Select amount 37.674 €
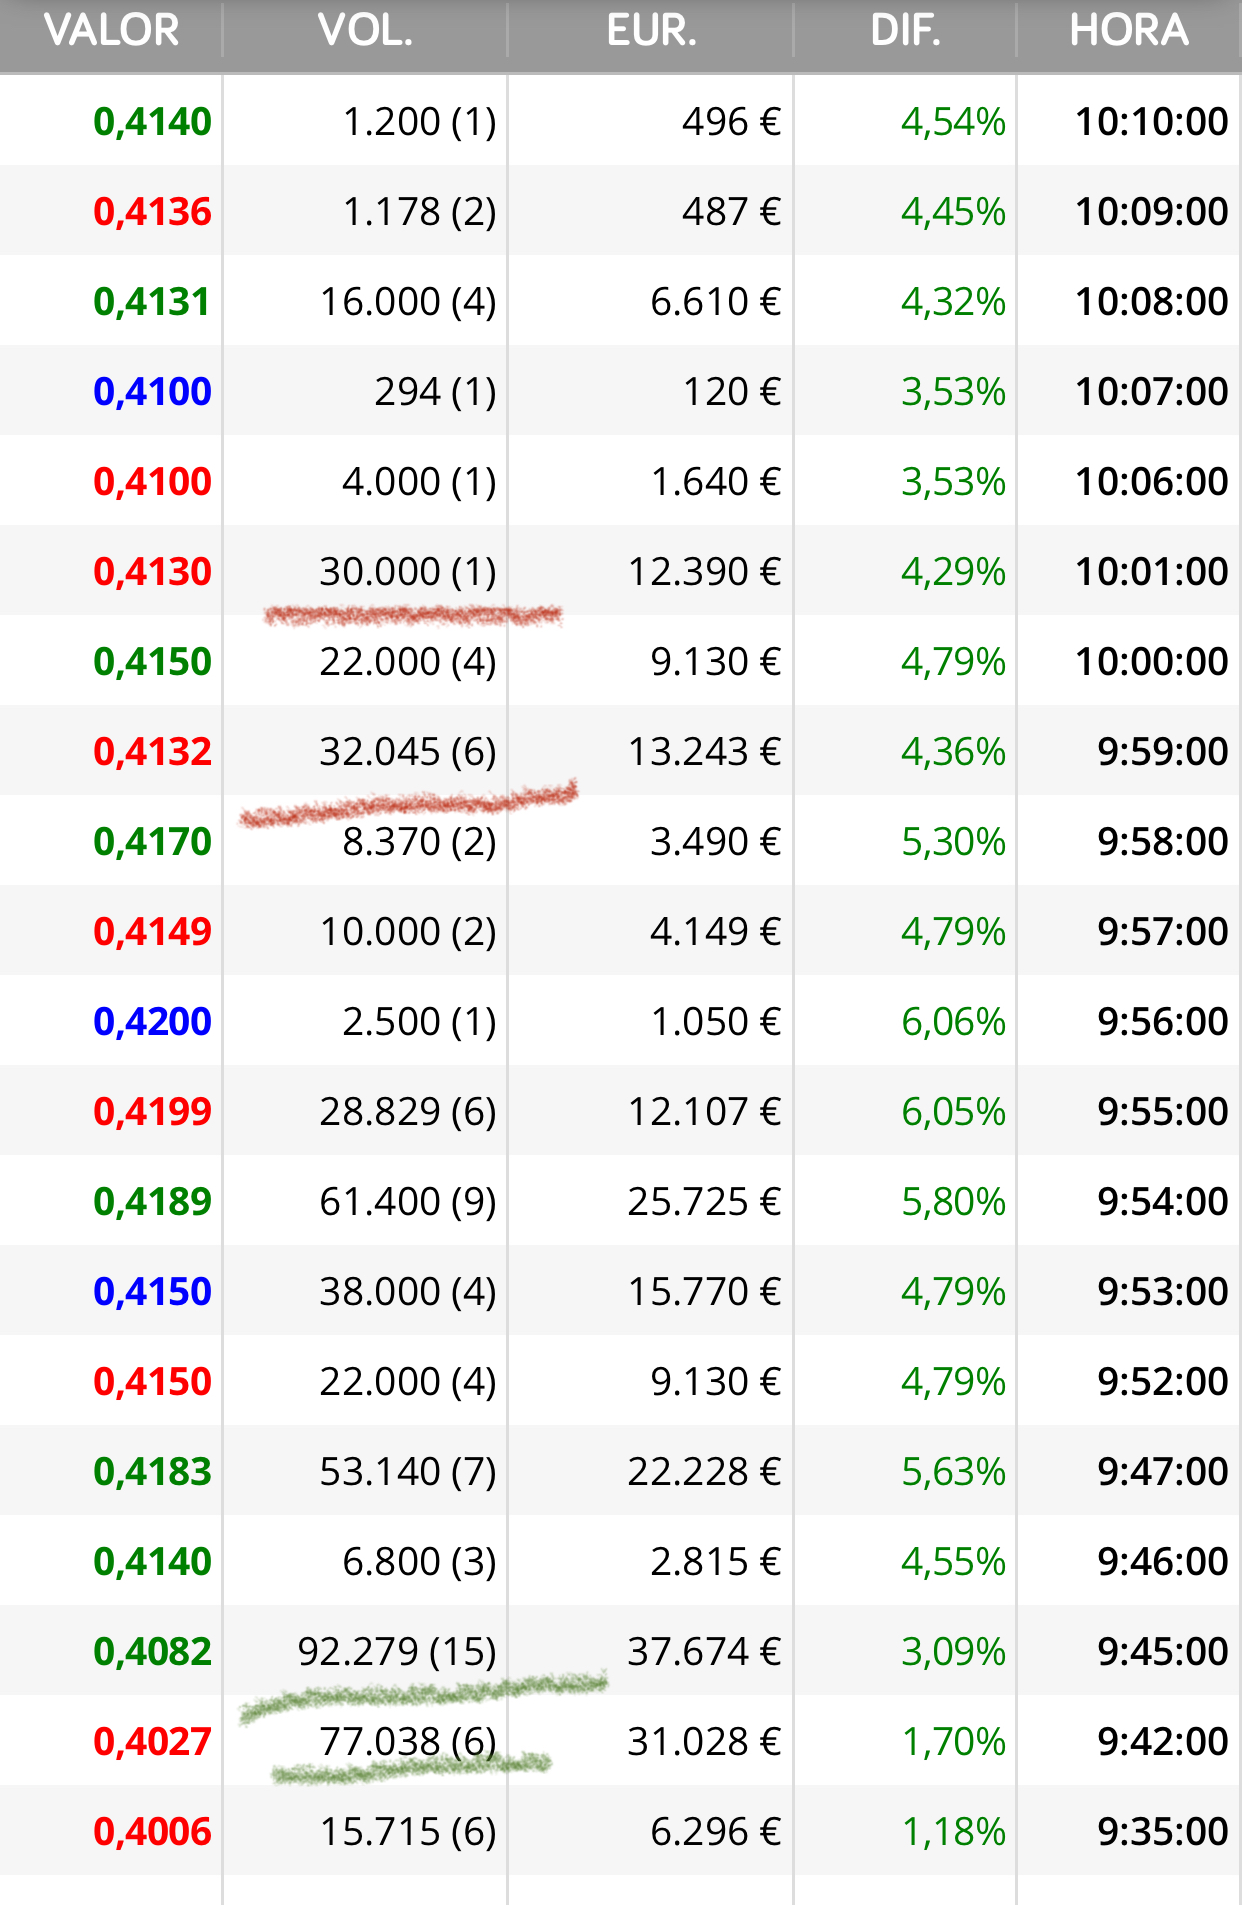The image size is (1242, 1905). pos(704,1652)
